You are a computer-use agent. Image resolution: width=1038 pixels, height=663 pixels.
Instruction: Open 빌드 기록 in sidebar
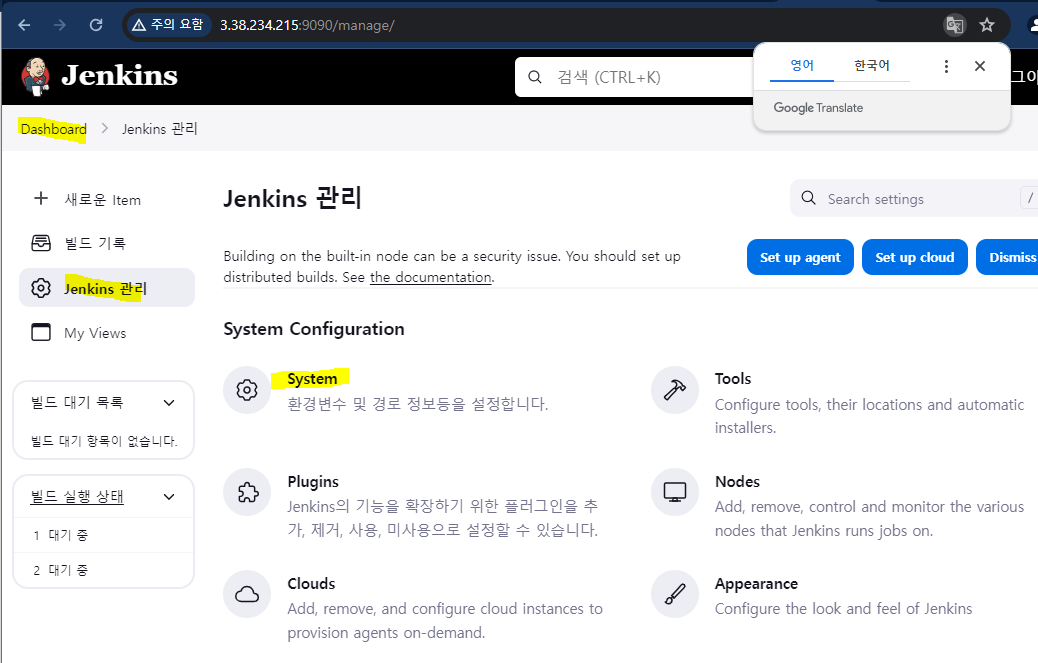[107, 243]
